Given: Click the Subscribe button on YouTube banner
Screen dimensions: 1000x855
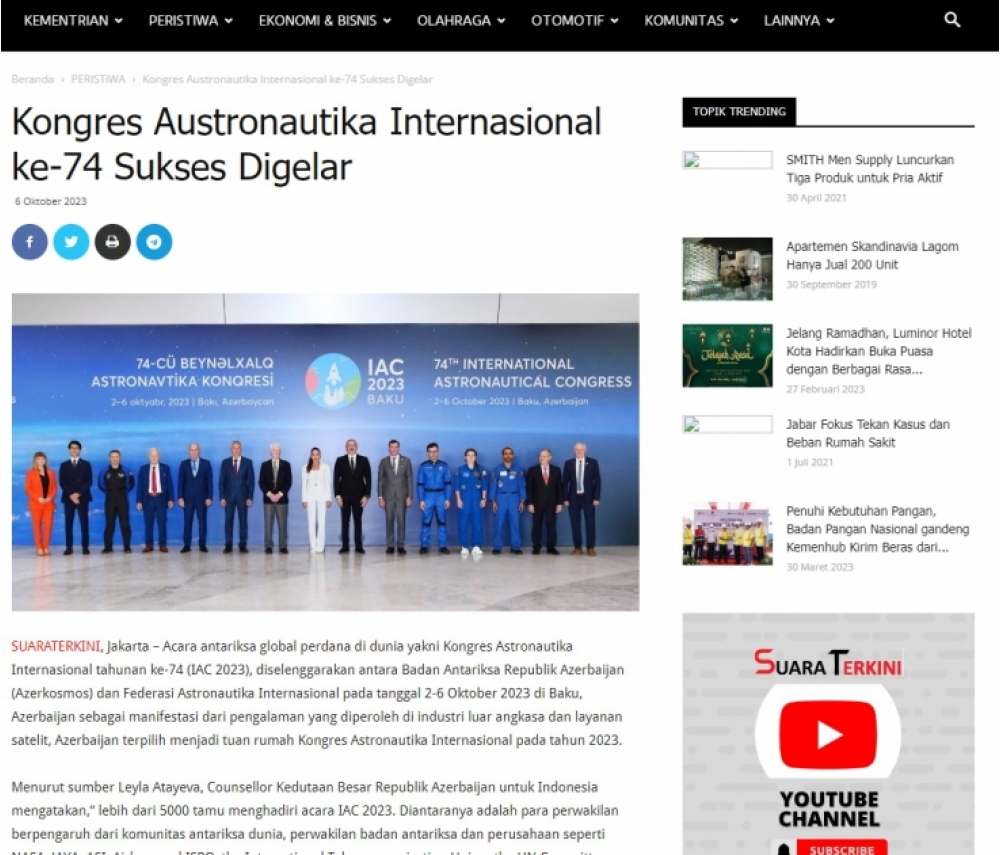Looking at the screenshot, I should tap(841, 849).
